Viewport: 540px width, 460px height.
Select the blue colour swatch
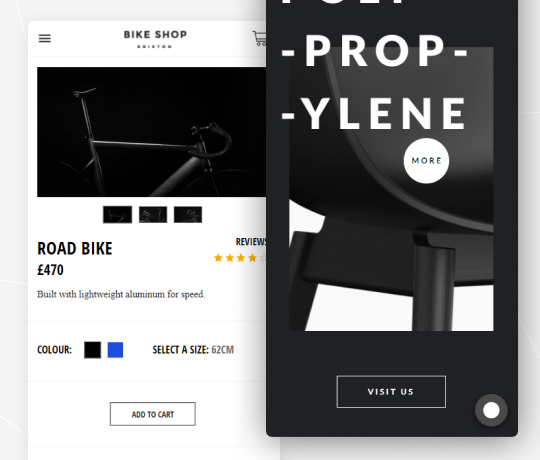[115, 350]
